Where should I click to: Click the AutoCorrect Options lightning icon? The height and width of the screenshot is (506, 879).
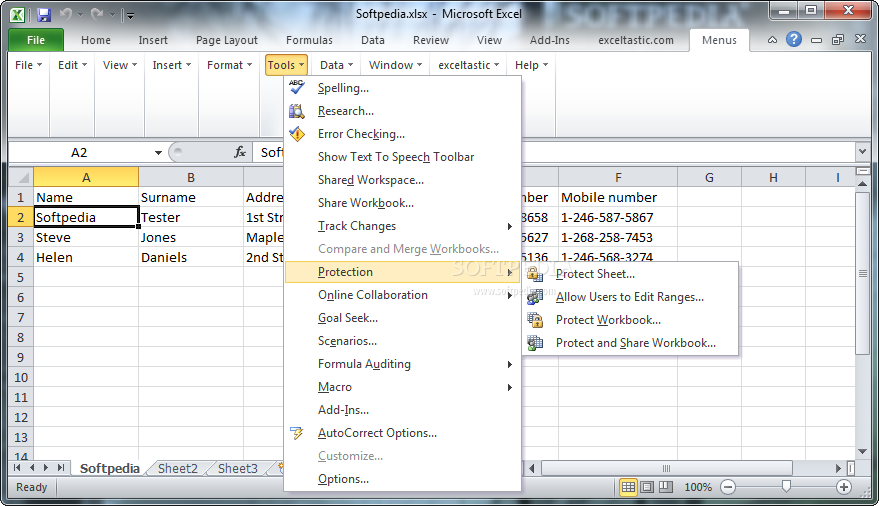(297, 433)
